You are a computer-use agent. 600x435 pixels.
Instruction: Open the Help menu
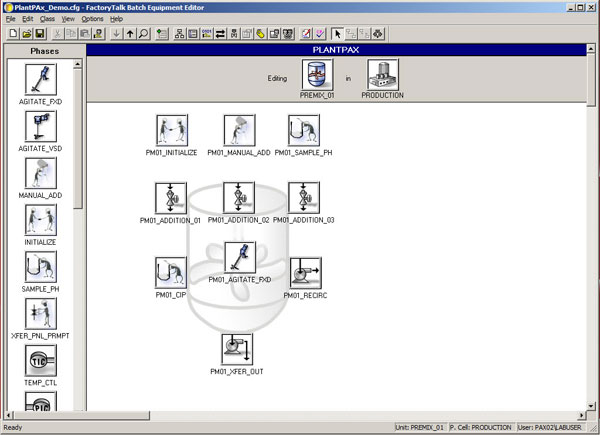coord(116,19)
